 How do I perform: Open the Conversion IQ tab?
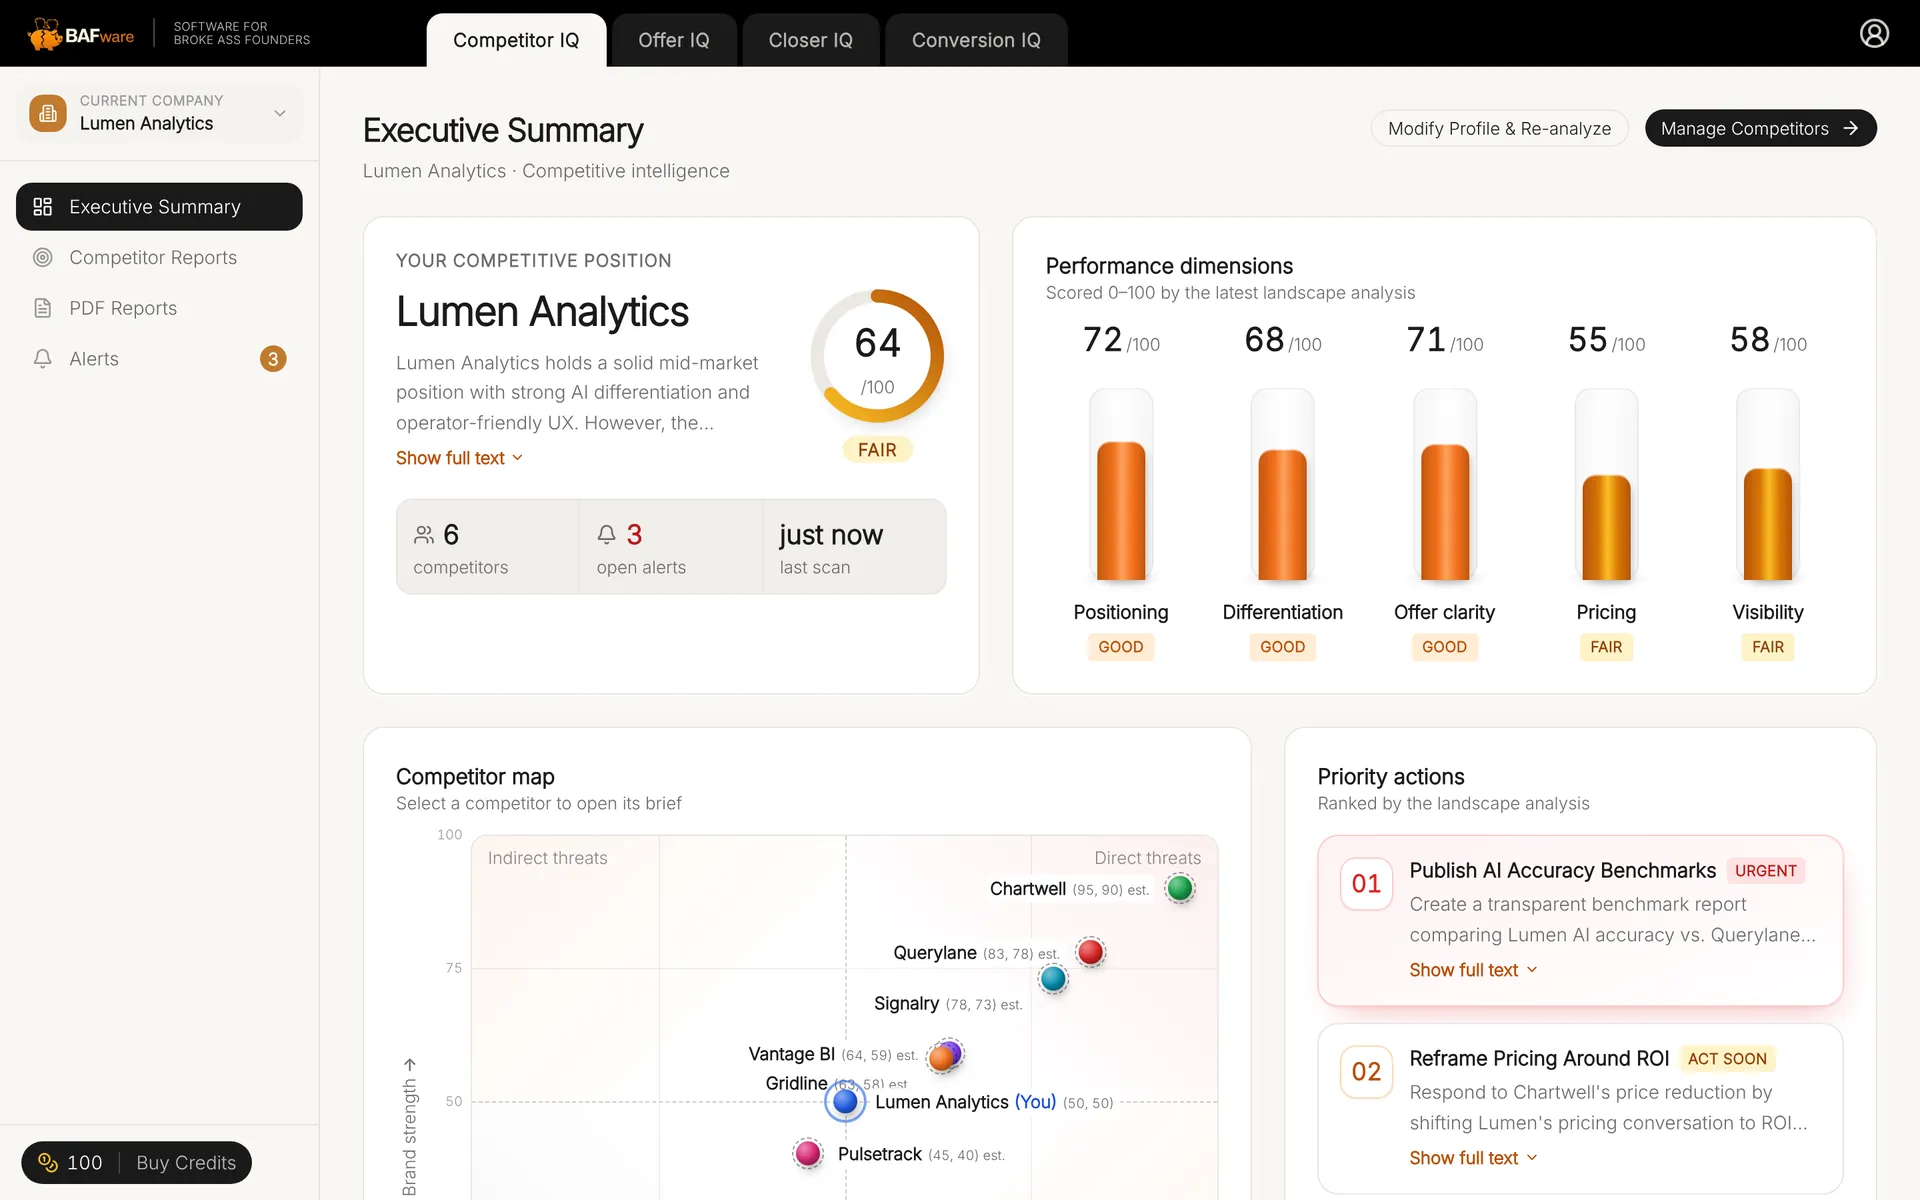pos(976,40)
